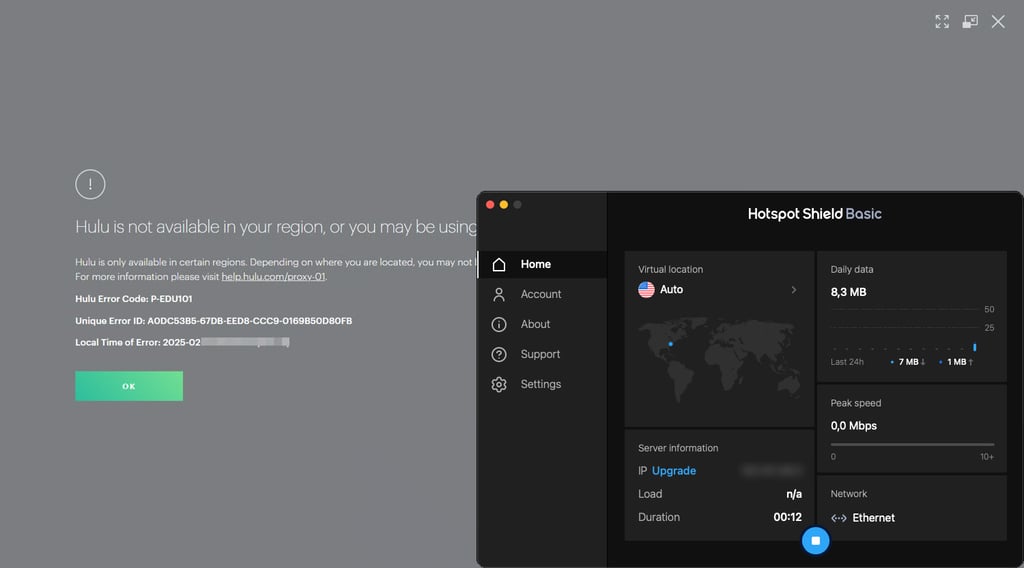Image resolution: width=1024 pixels, height=568 pixels.
Task: Open the help.hulu.com/proxy-01 link
Action: [273, 276]
